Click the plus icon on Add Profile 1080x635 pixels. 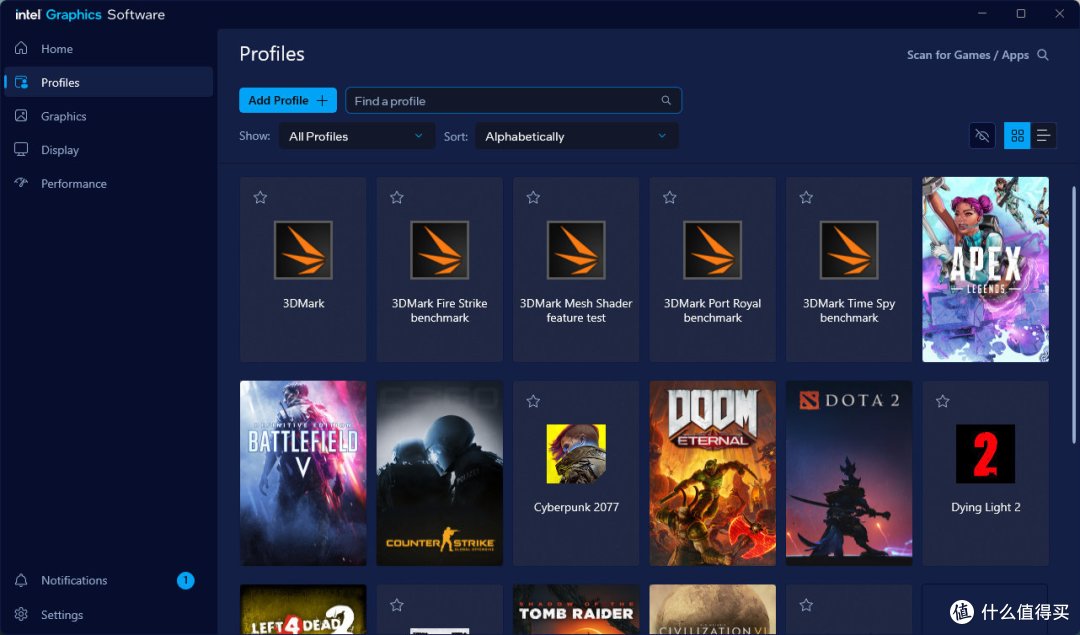click(322, 101)
